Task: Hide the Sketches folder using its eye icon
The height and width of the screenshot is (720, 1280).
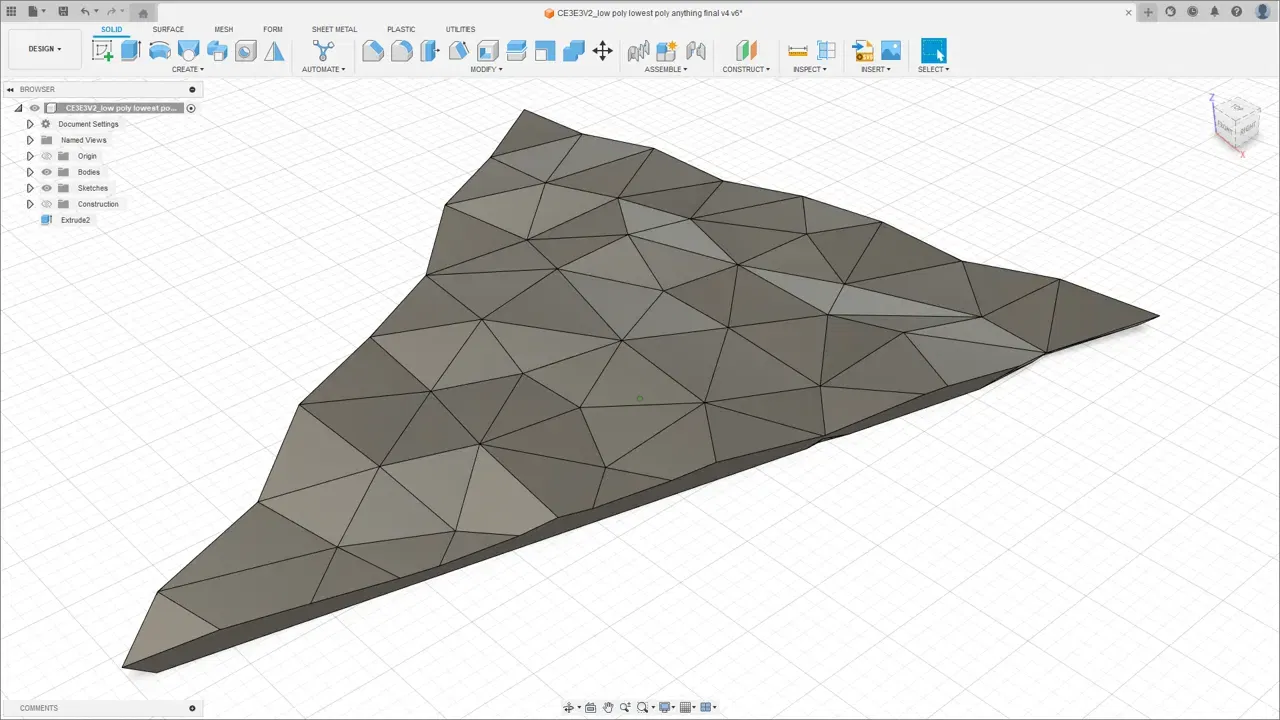Action: pyautogui.click(x=46, y=188)
